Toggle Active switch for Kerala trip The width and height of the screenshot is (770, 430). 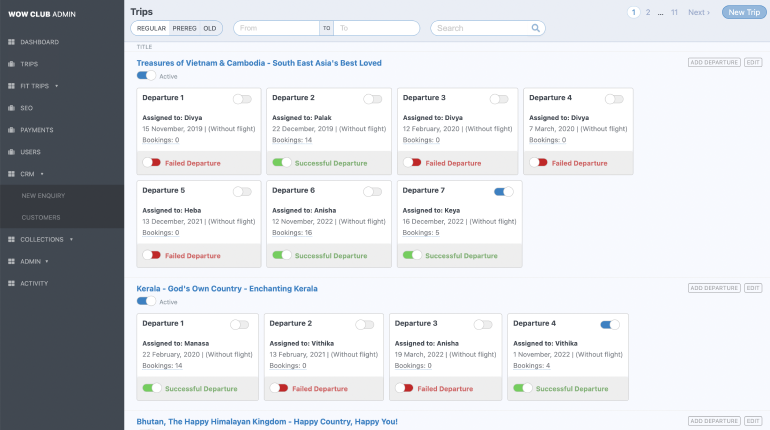coord(146,301)
